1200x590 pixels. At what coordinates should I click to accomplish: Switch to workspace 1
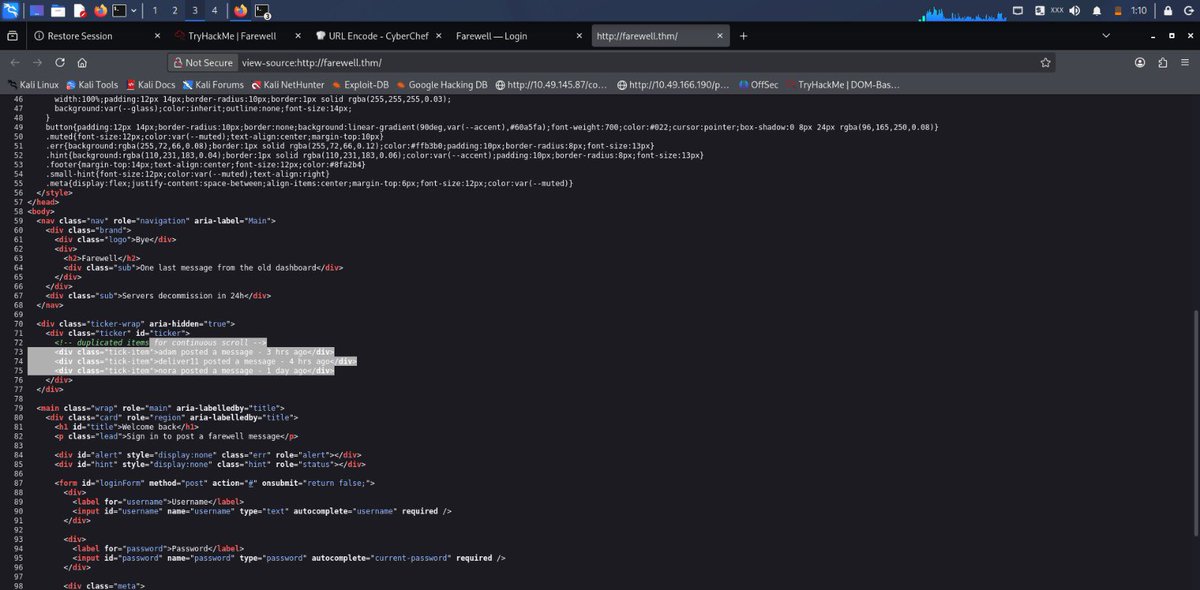pos(155,11)
